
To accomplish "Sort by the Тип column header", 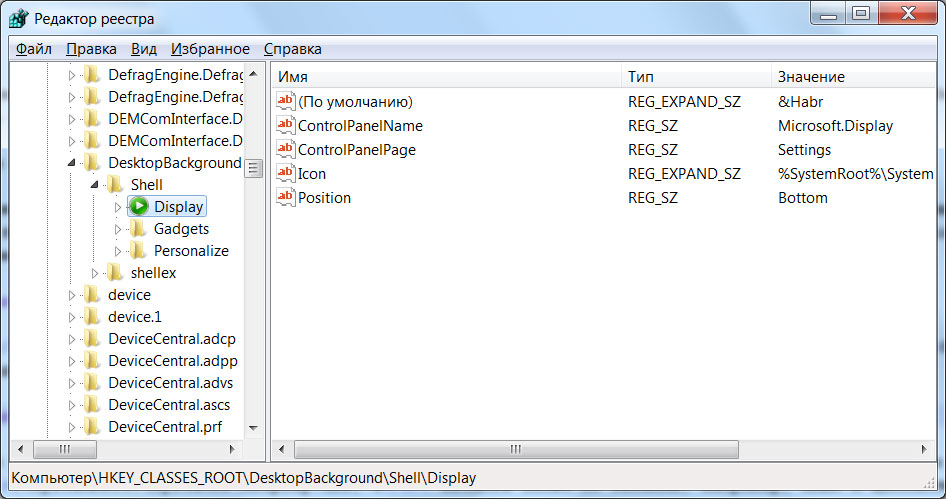I will click(696, 77).
